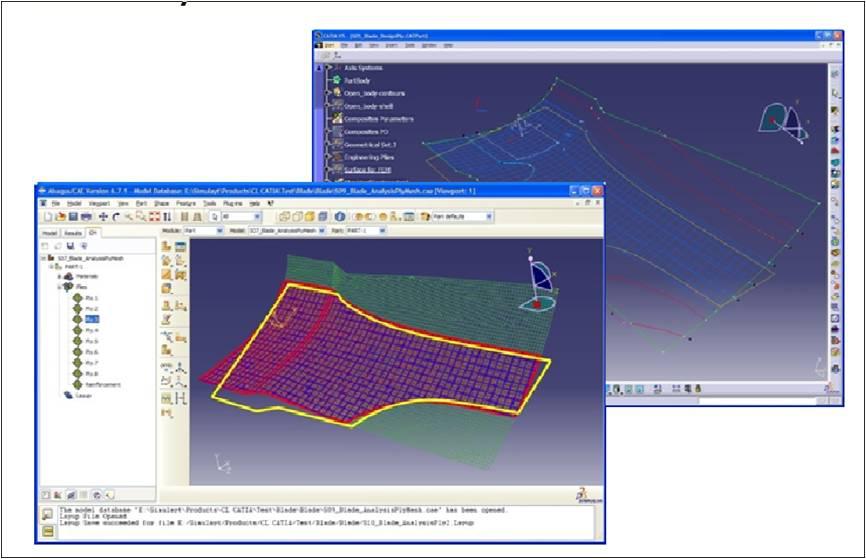
Task: Select the Box zoom tool in Abaqus
Action: coord(141,217)
